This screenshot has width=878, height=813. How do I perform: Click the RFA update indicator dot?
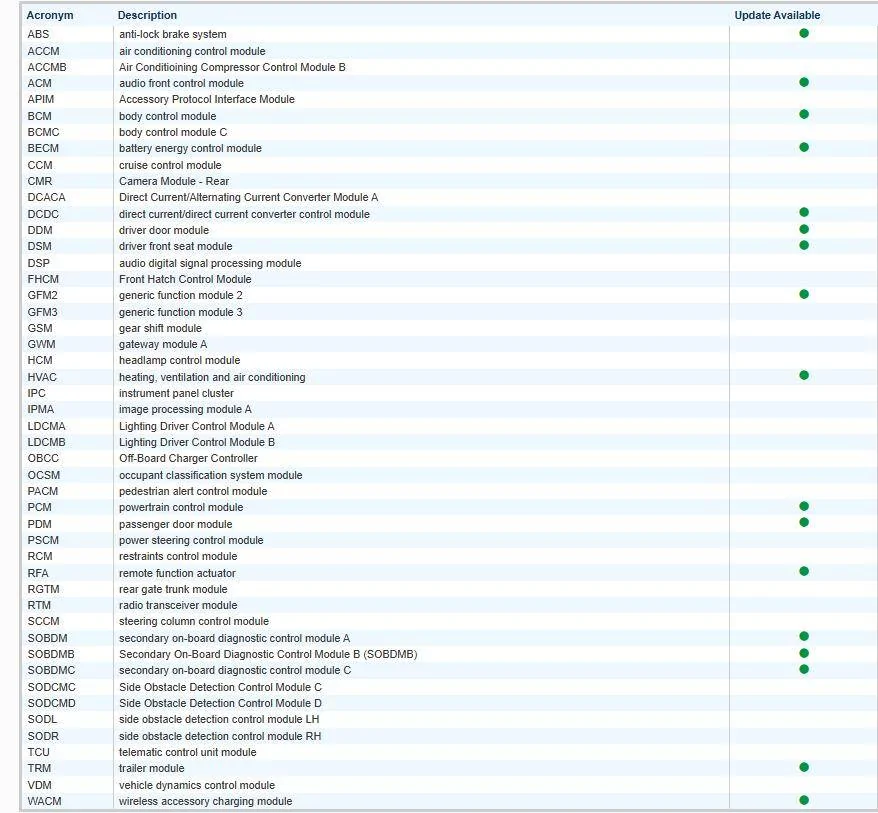(x=804, y=572)
